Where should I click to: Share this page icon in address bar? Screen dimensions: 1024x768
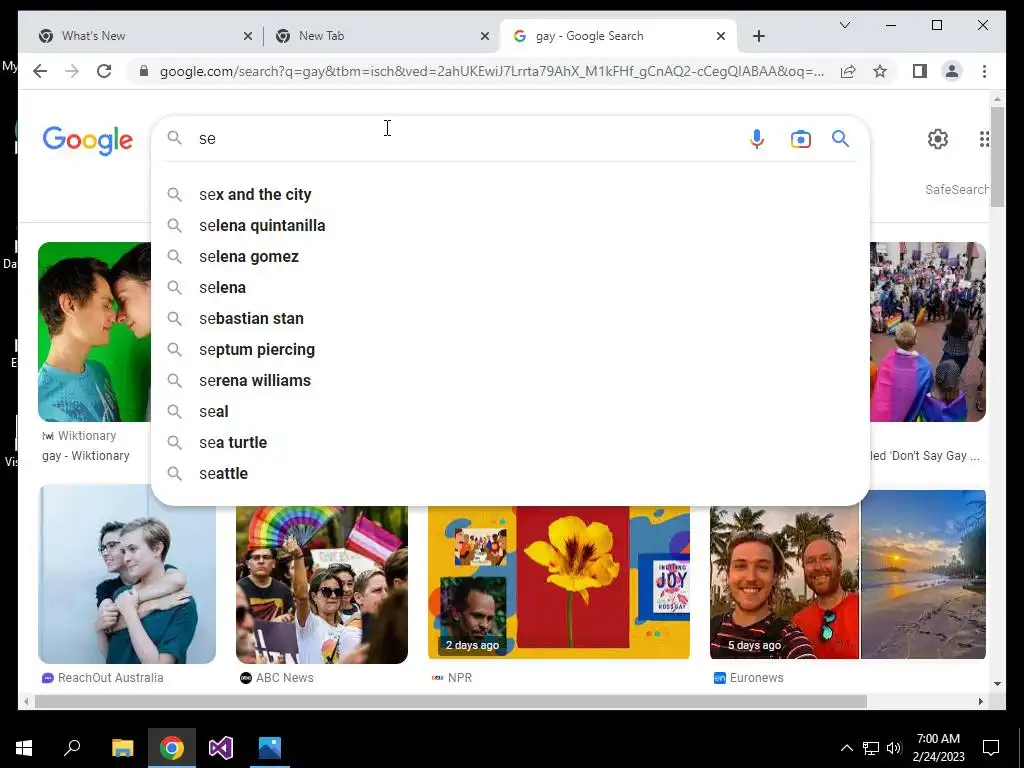[x=848, y=71]
